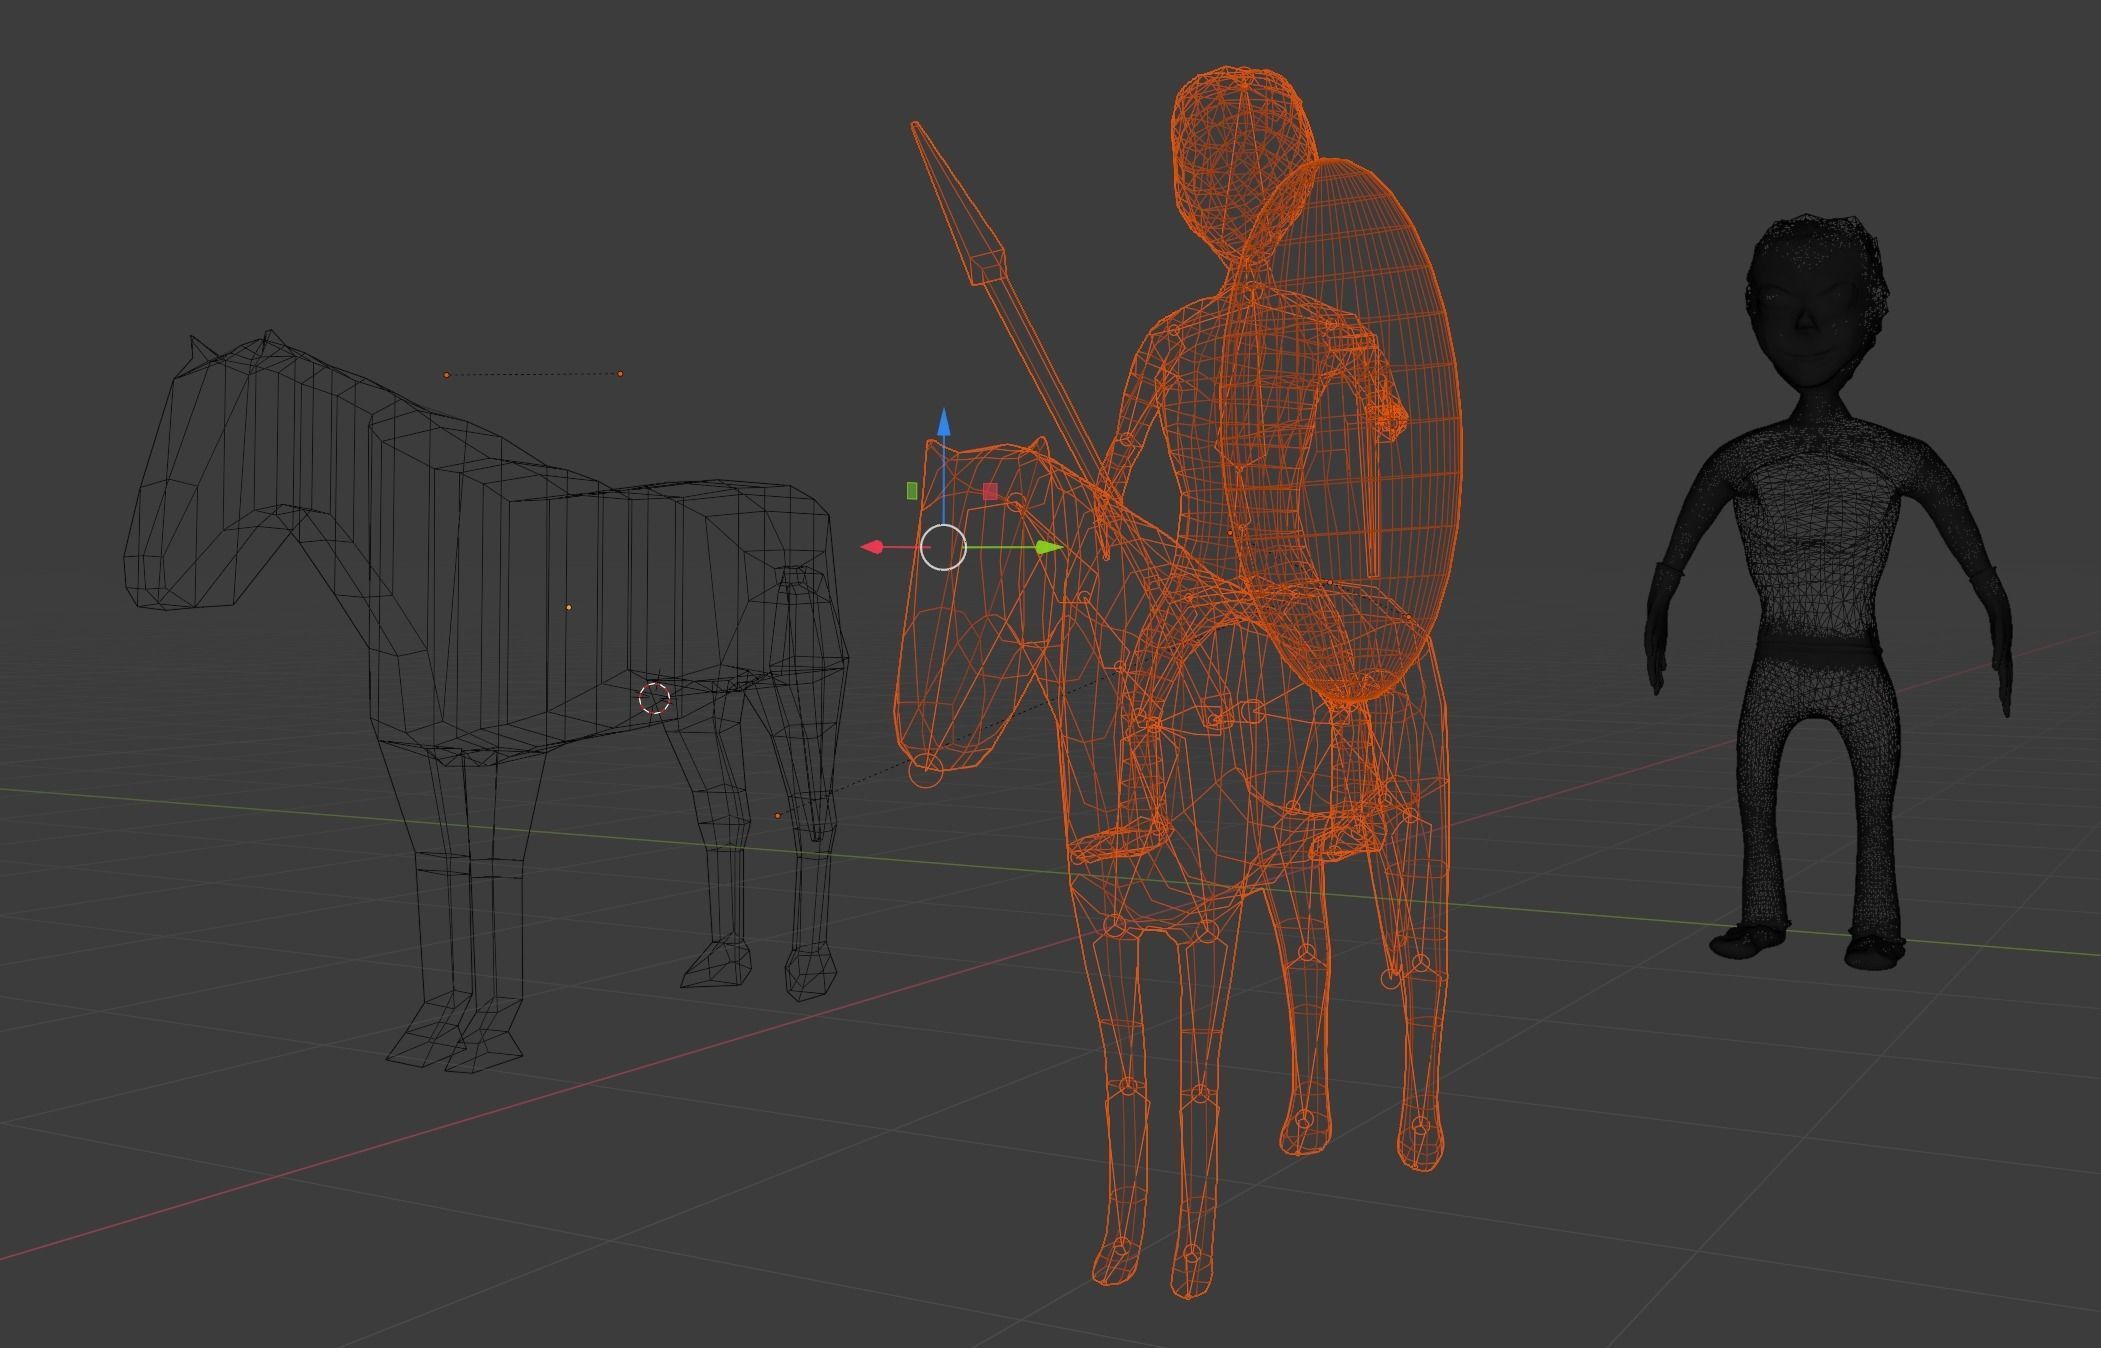Click the red X-axis move gizmo arrow
Screen dimensions: 2101x1348
[x=873, y=547]
